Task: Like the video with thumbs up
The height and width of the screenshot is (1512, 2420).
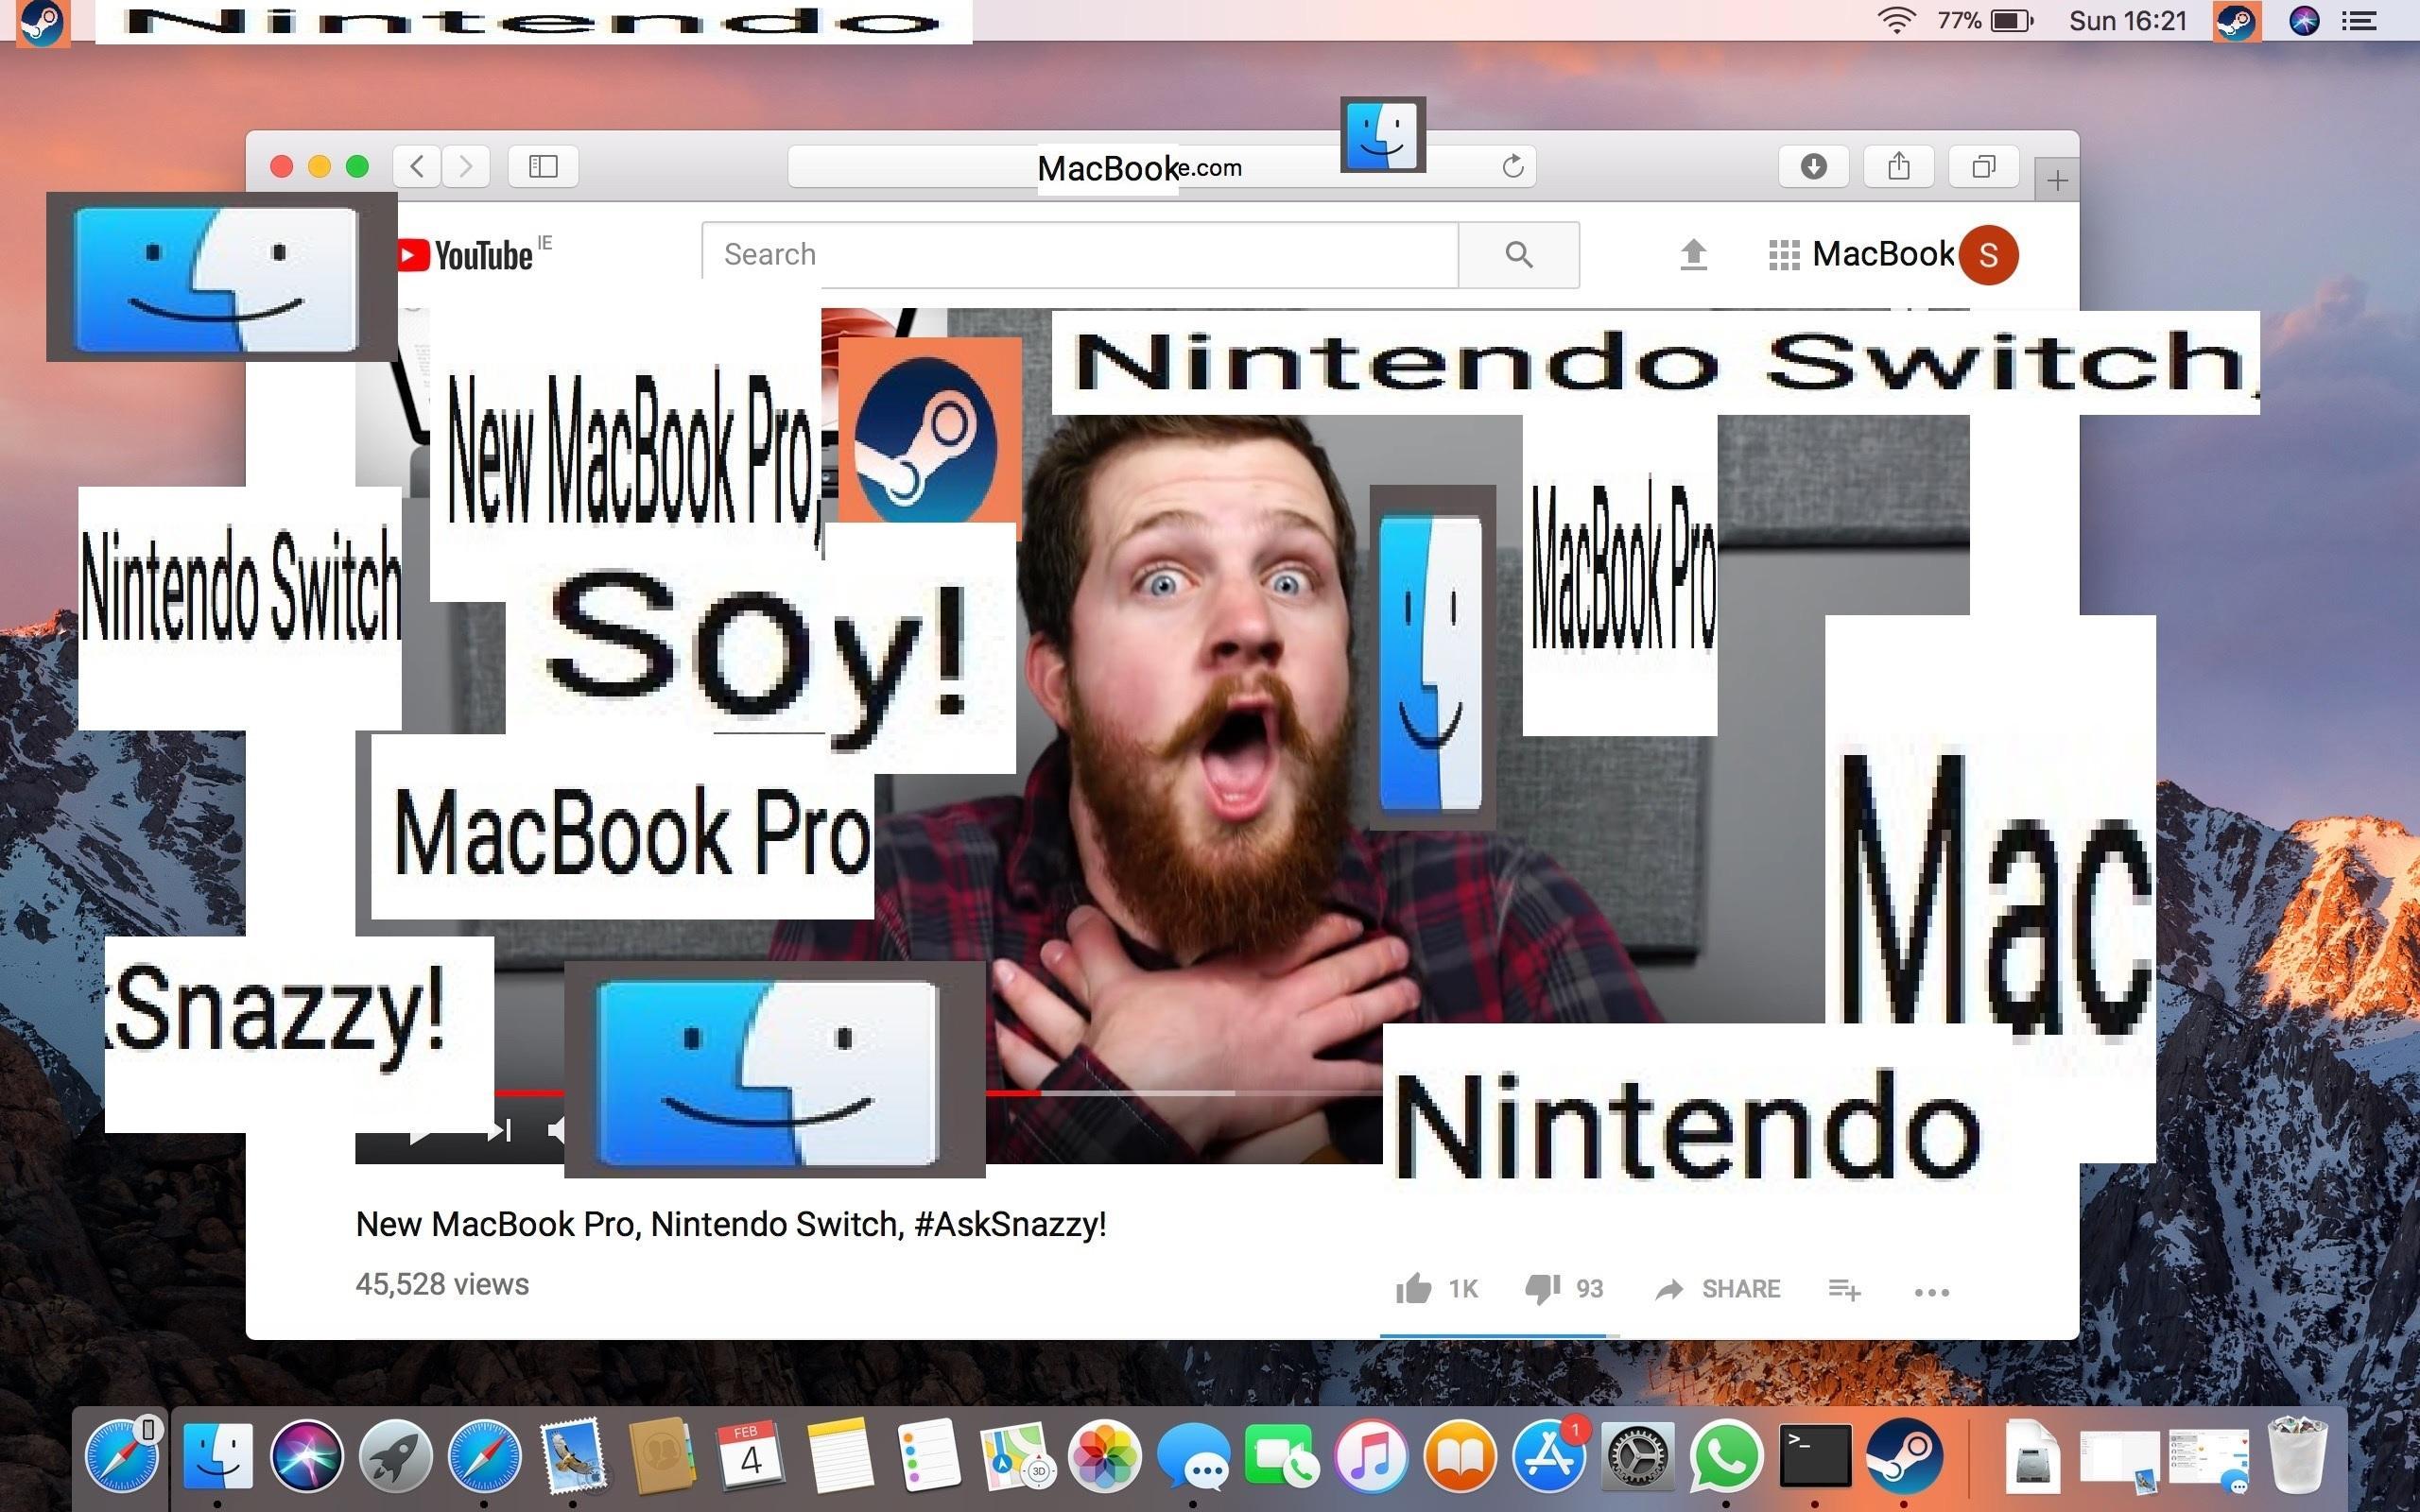Action: point(1414,1289)
